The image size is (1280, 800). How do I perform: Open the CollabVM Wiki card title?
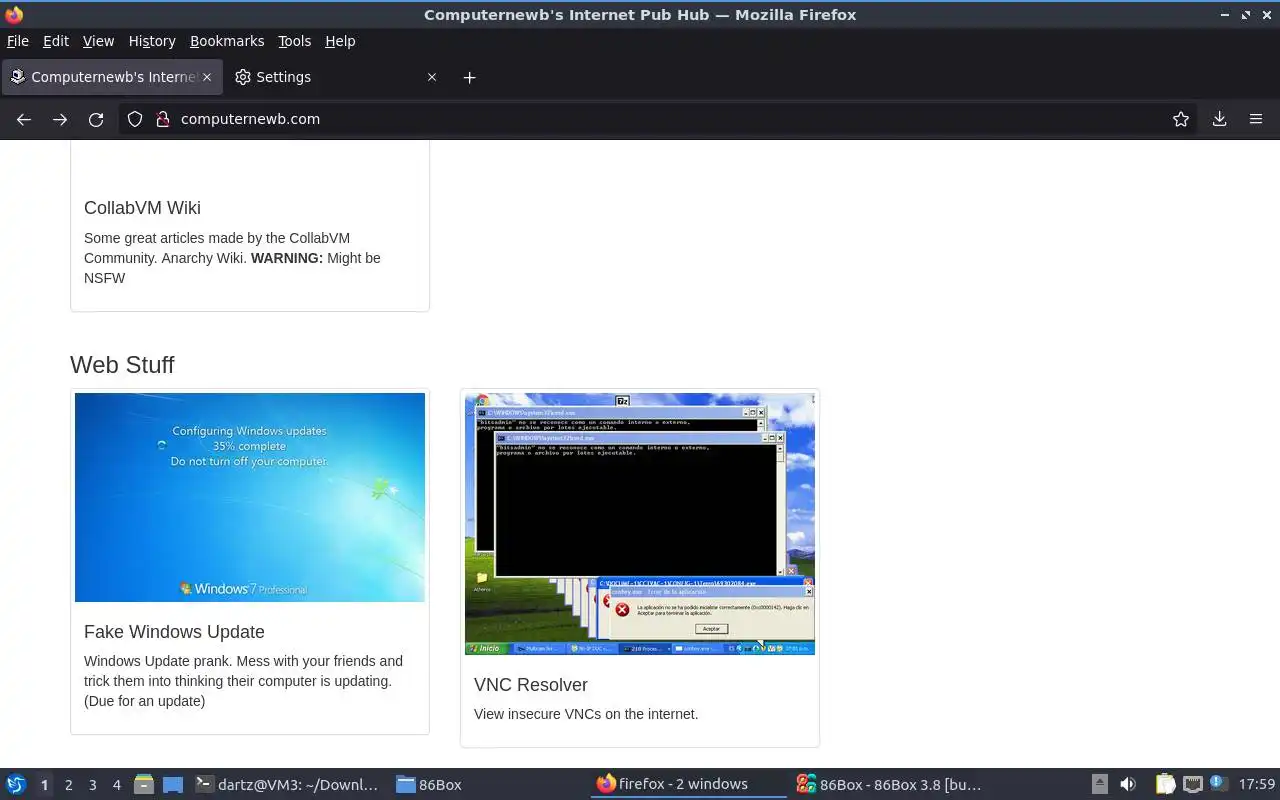[142, 208]
